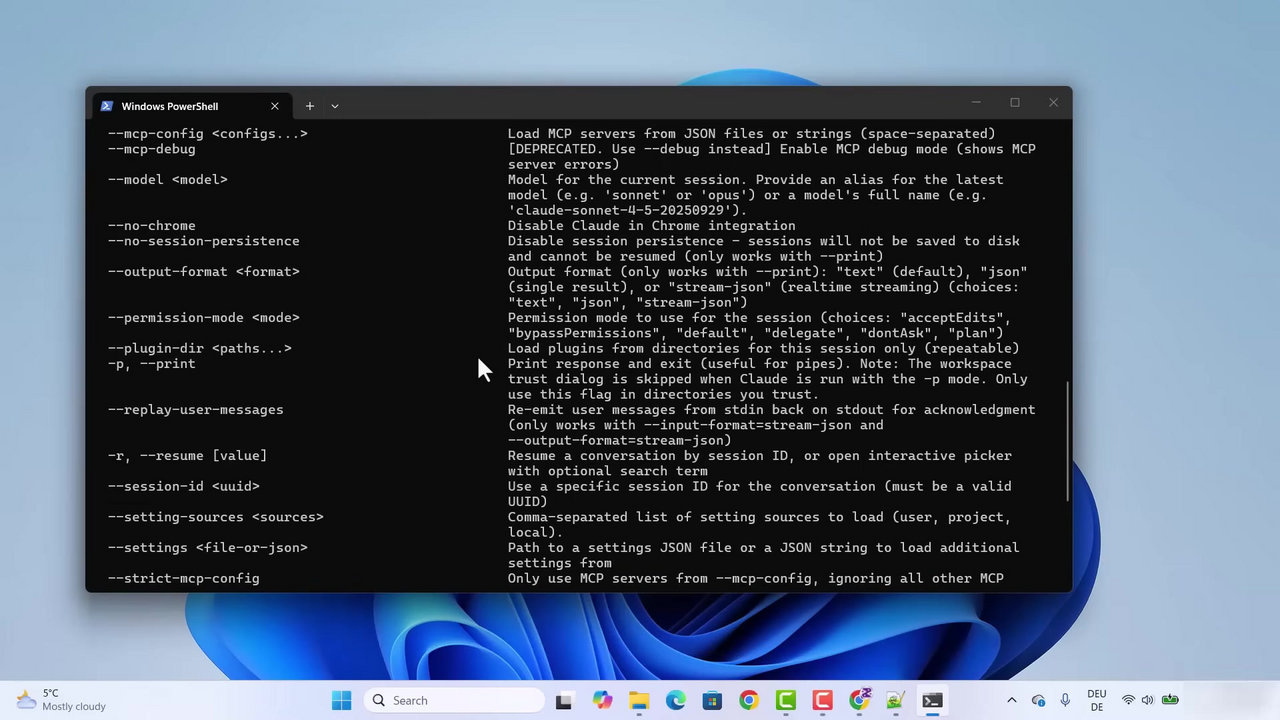The image size is (1280, 720).
Task: Open Notepad++ from the taskbar
Action: point(896,700)
